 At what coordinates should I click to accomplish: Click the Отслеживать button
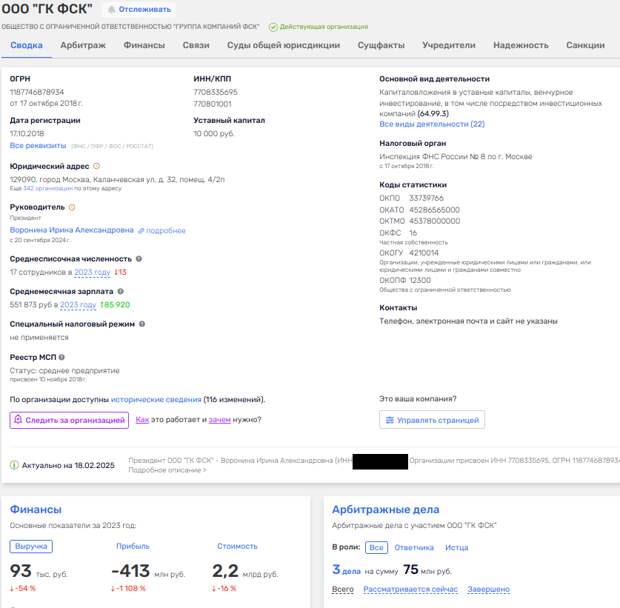[140, 9]
